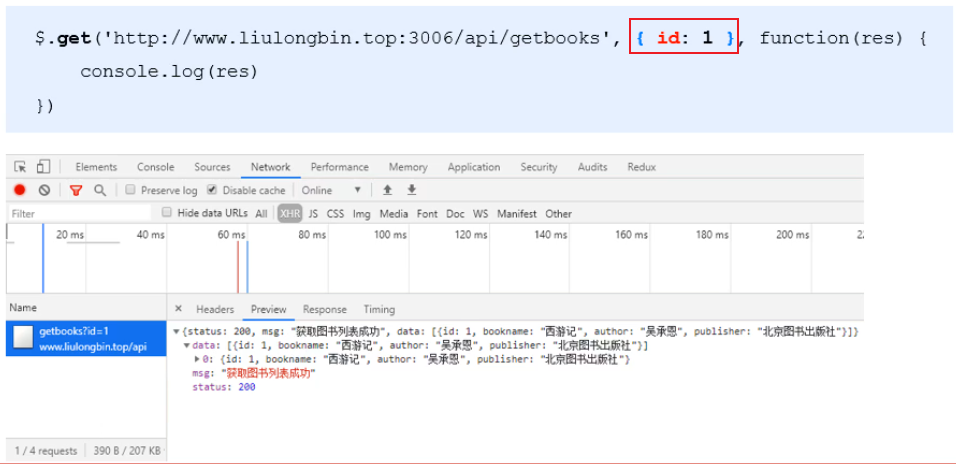Click the red record network log button
Screen dimensions: 956x464
tap(20, 190)
